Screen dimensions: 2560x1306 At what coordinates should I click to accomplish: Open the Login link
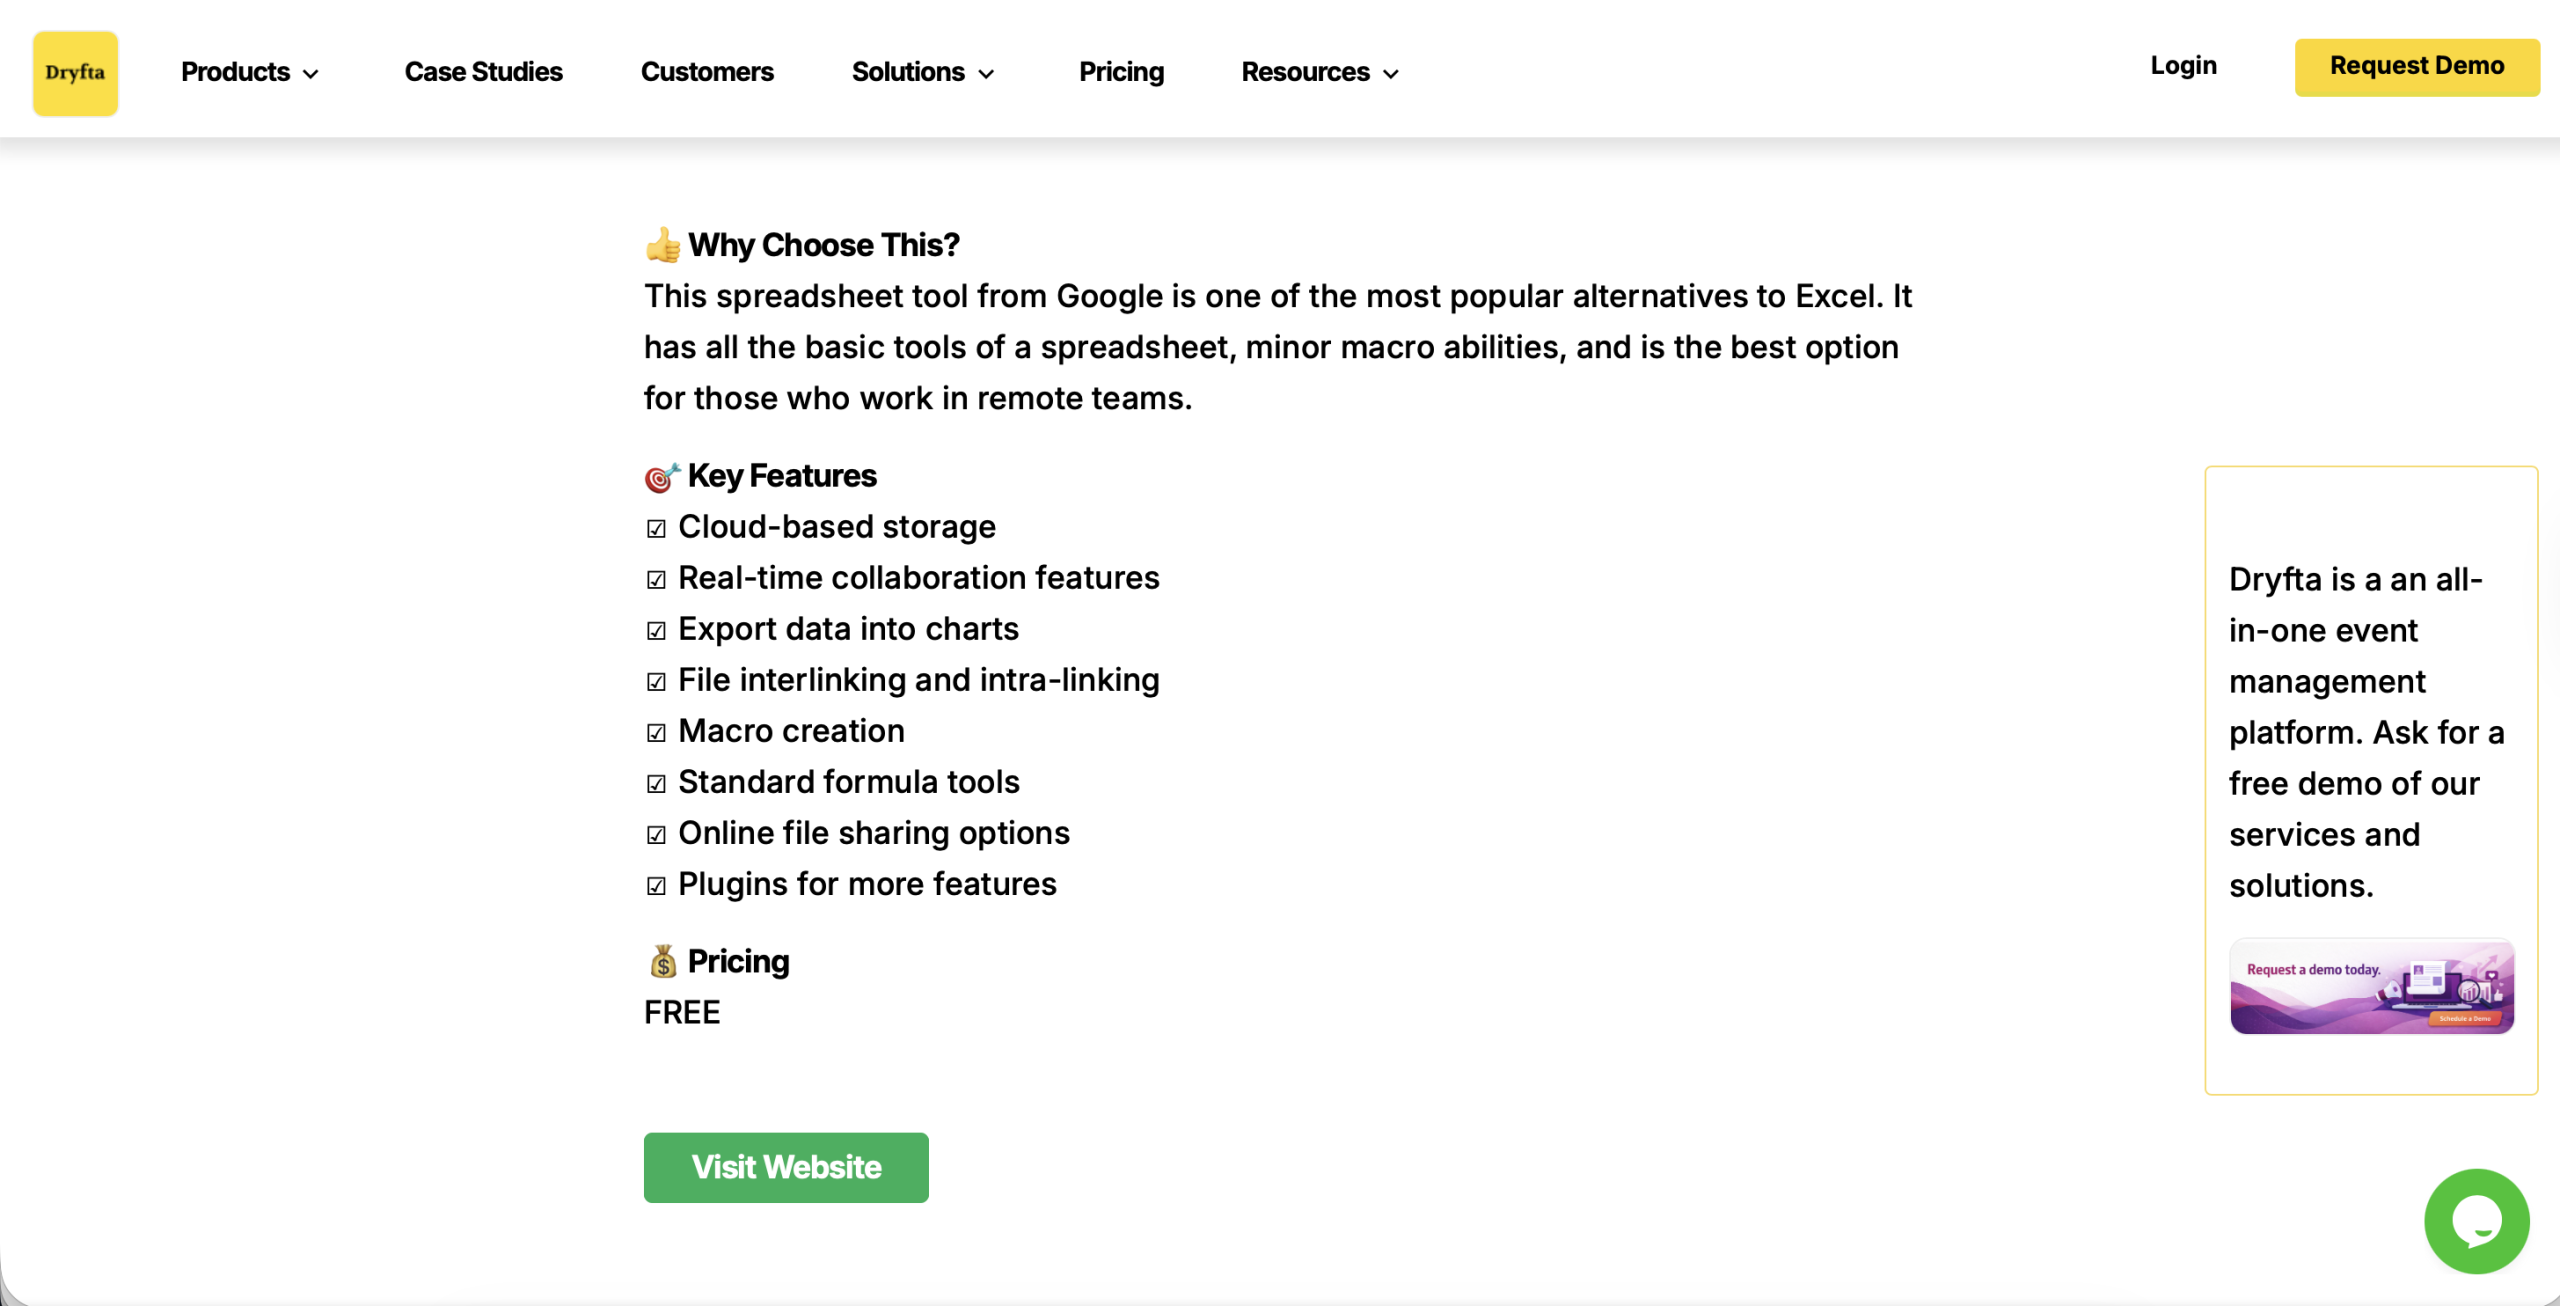click(2184, 66)
